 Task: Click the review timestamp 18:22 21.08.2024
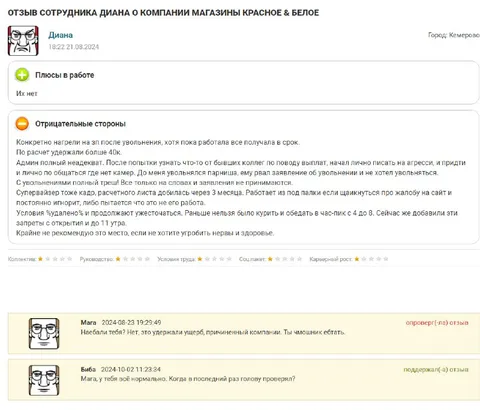74,47
